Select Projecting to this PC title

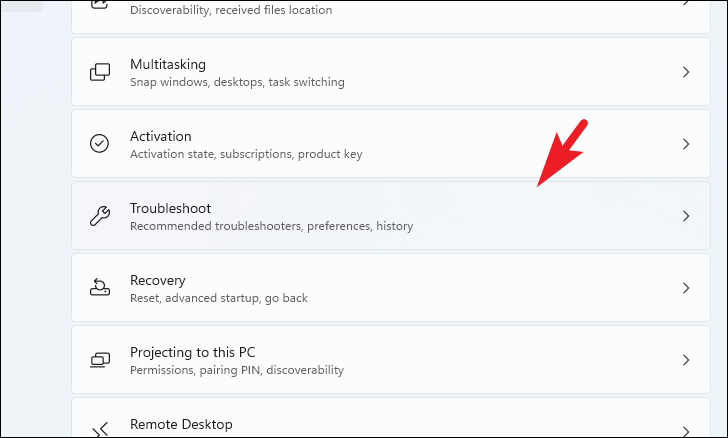pyautogui.click(x=193, y=353)
